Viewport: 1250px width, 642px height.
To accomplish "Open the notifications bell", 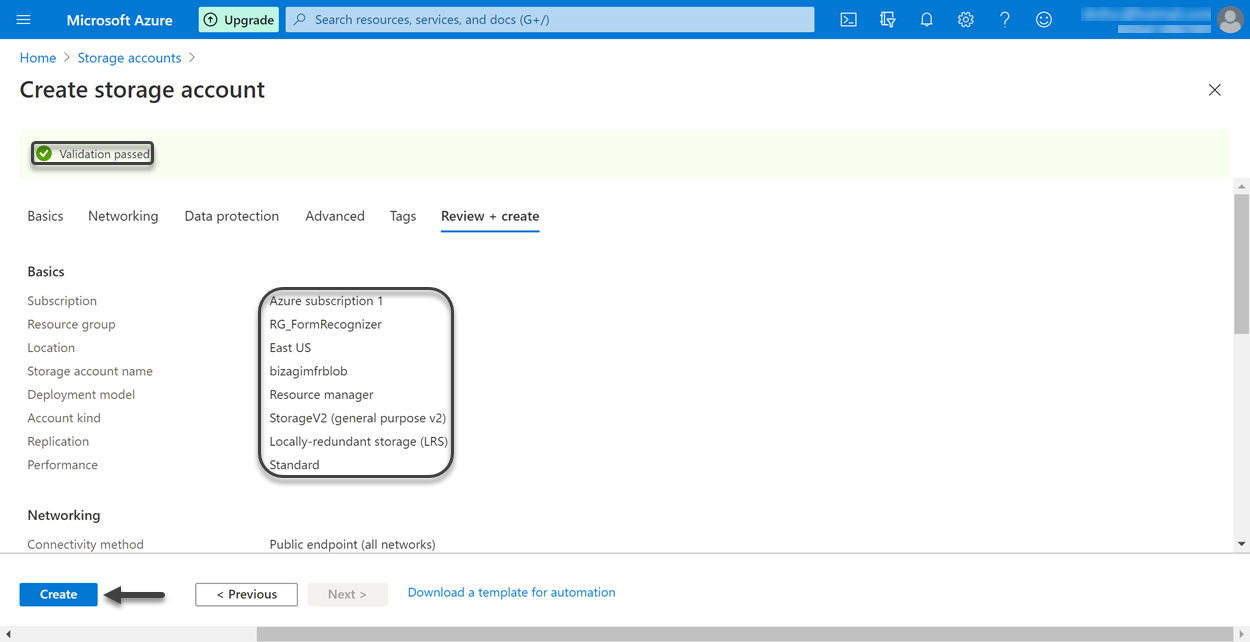I will (926, 20).
